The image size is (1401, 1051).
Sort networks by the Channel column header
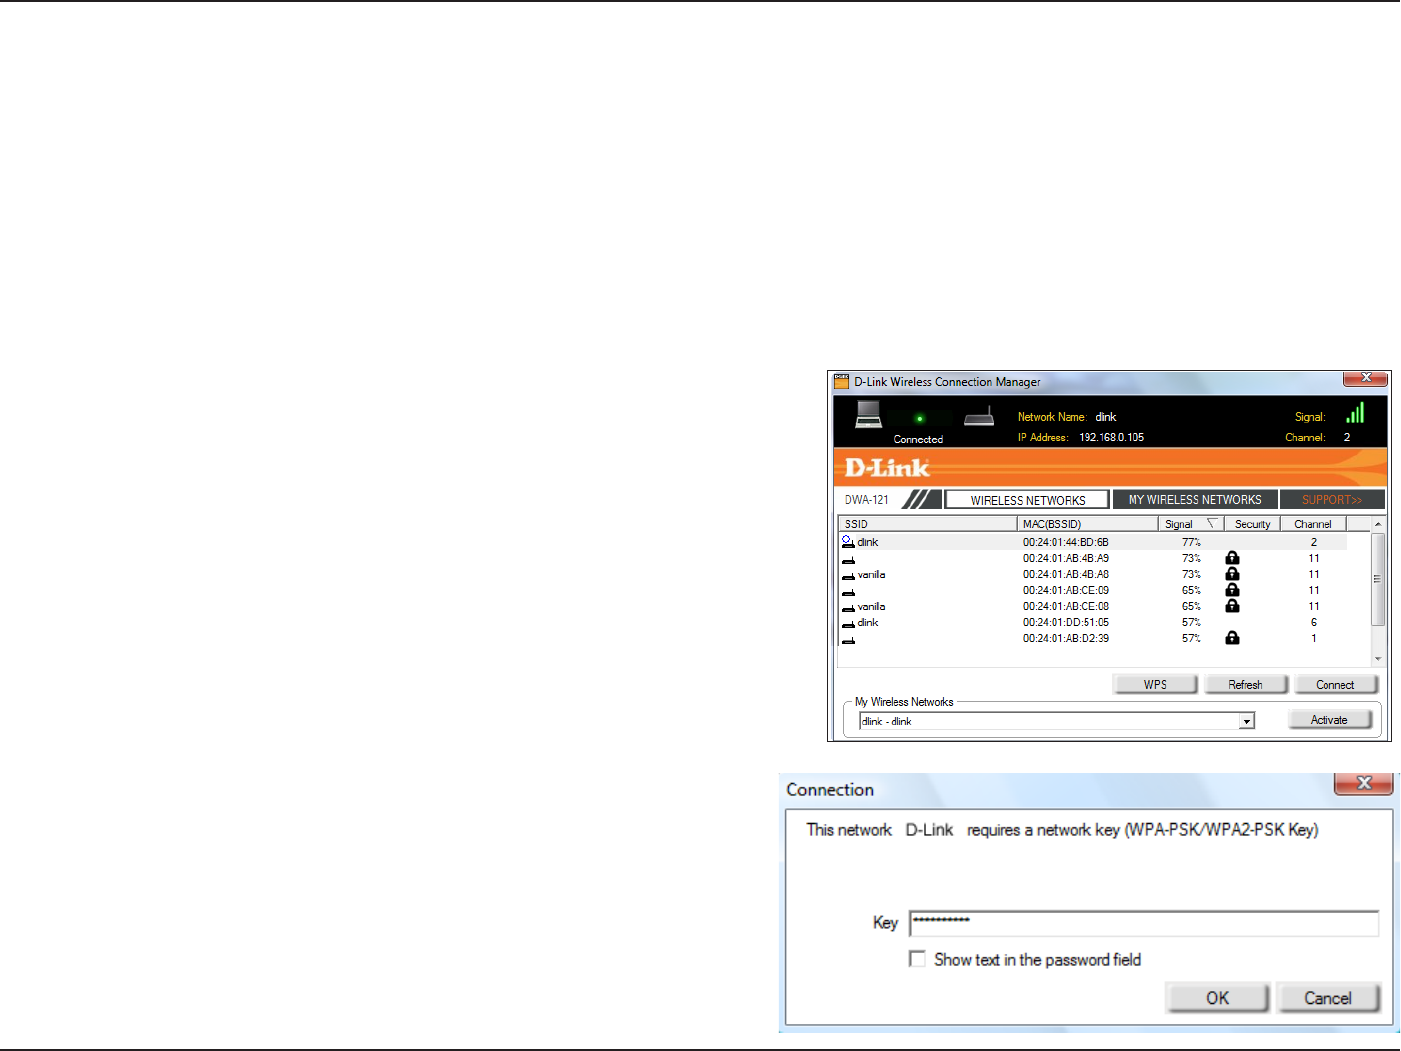point(1313,524)
